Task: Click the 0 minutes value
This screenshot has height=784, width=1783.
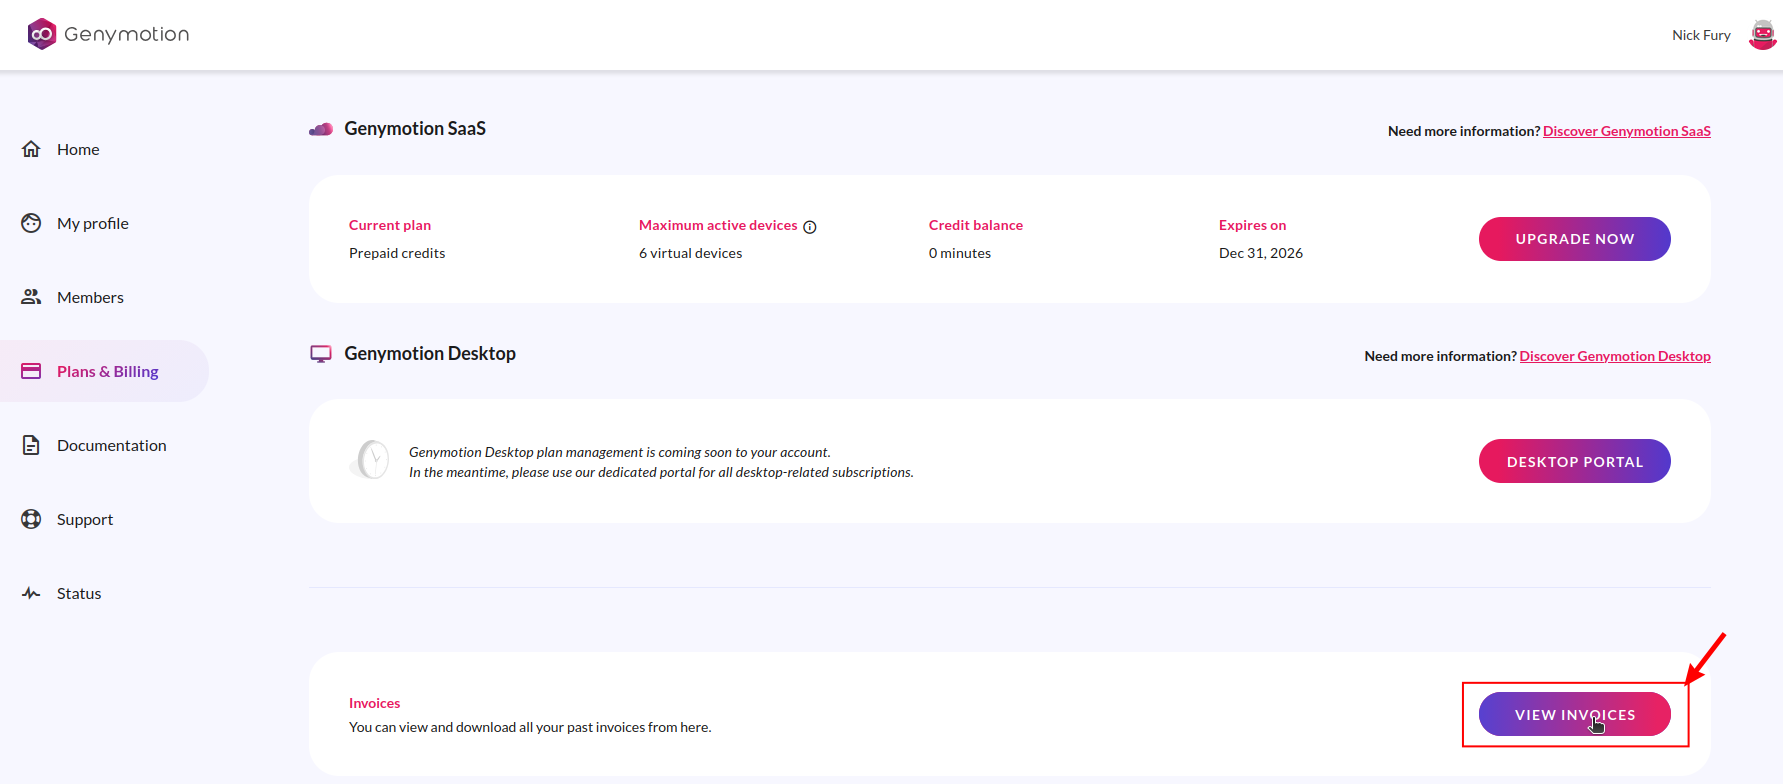Action: (960, 253)
